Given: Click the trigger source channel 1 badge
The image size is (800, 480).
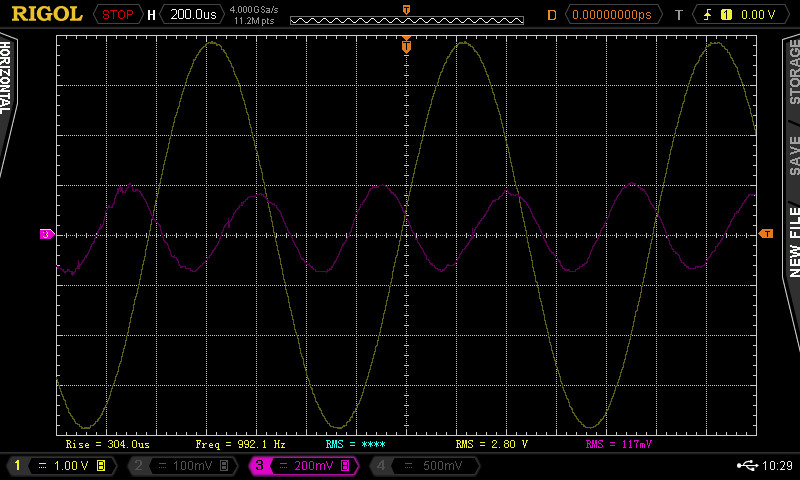Looking at the screenshot, I should (x=726, y=15).
